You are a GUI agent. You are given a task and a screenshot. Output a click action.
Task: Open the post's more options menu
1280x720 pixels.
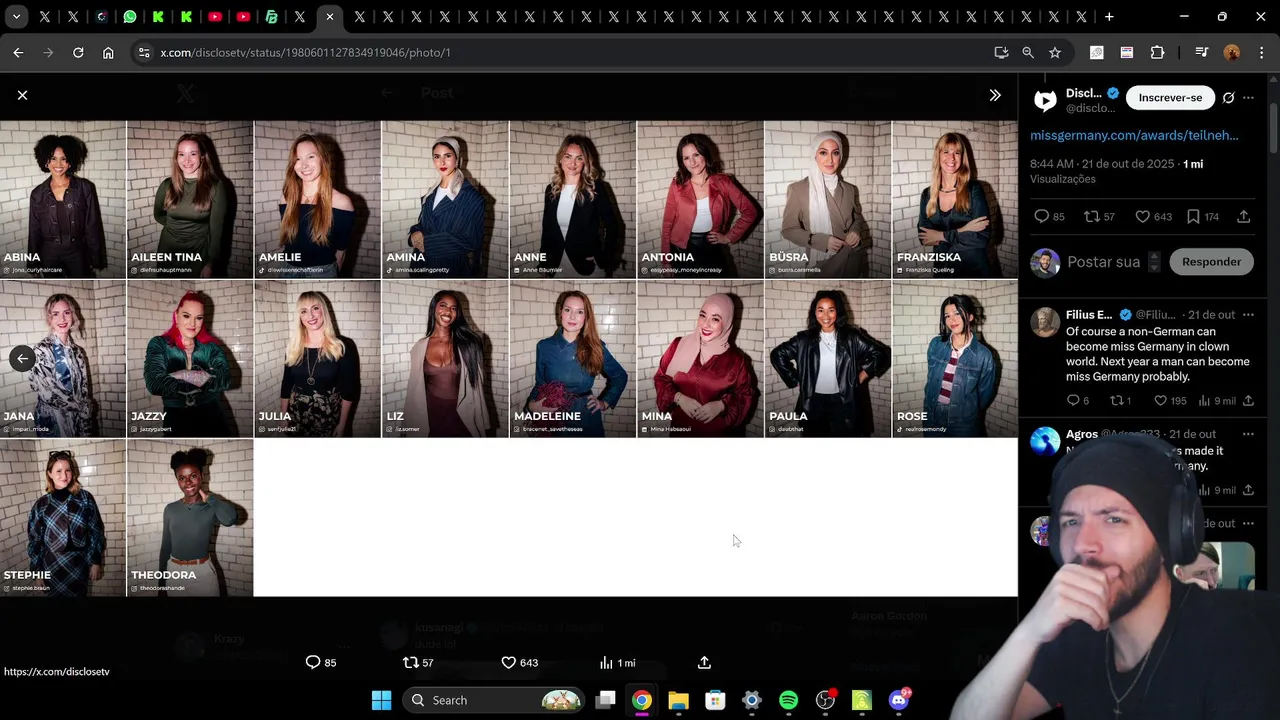[x=1248, y=98]
